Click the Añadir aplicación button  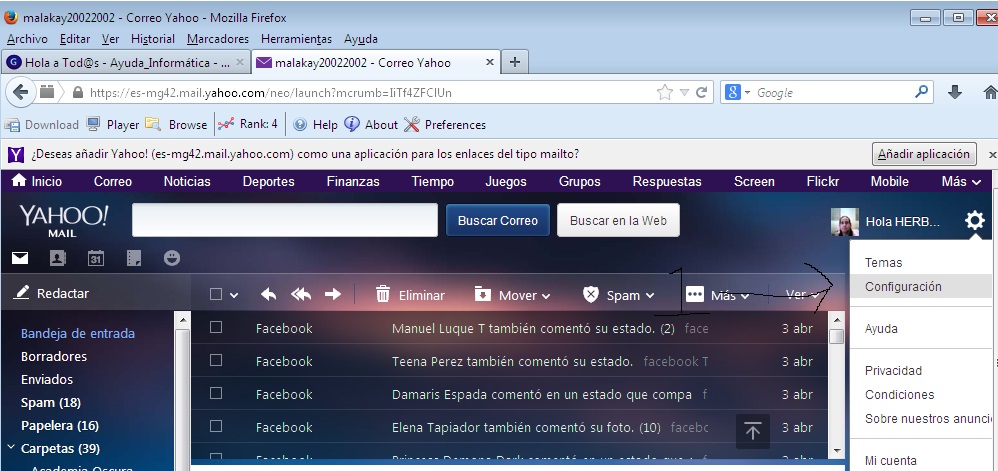point(924,154)
